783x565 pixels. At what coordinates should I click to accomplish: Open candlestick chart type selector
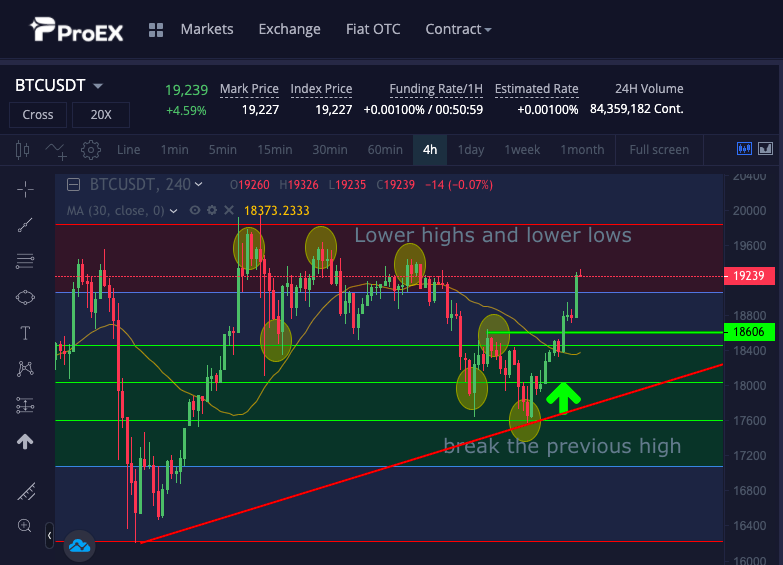click(x=22, y=150)
